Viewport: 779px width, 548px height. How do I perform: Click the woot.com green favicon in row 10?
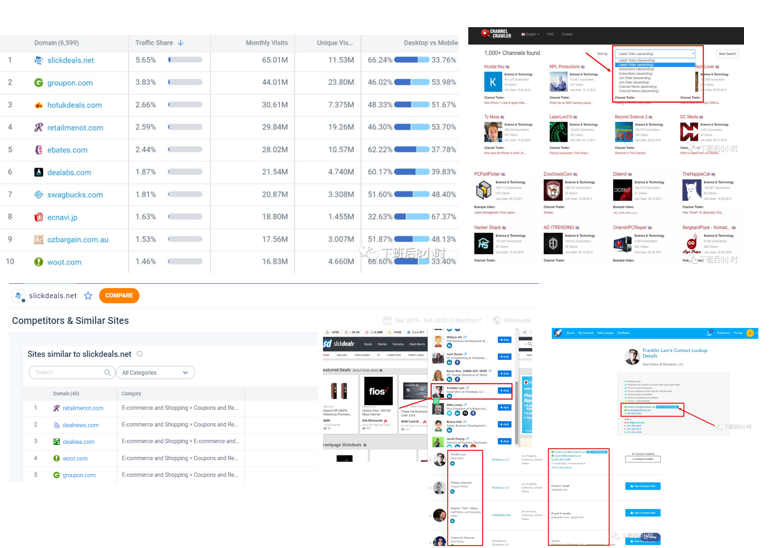click(38, 262)
